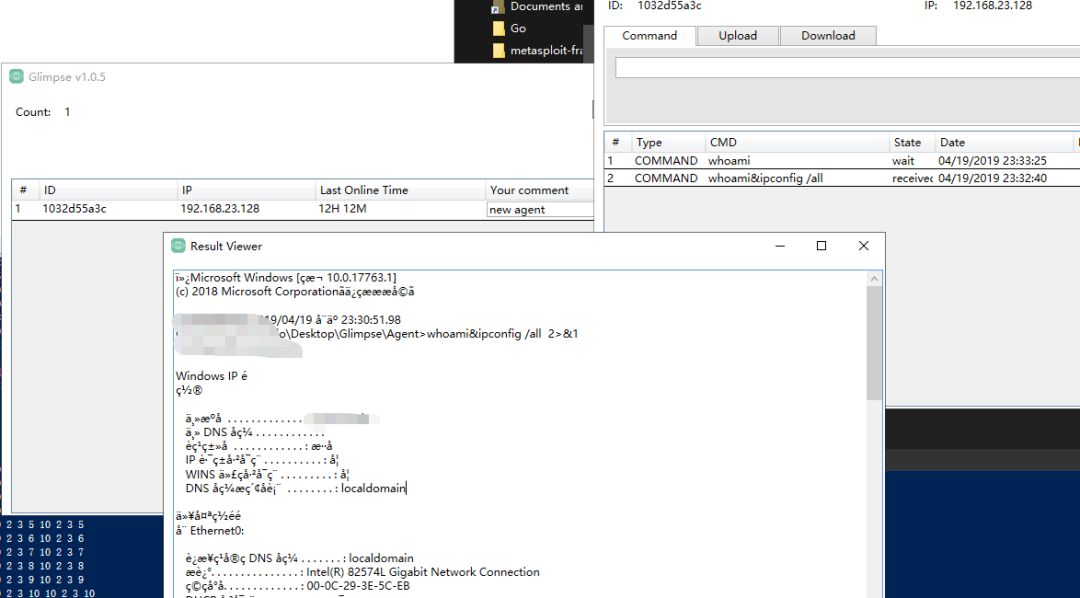
Task: Close the Result Viewer window
Action: (x=863, y=246)
